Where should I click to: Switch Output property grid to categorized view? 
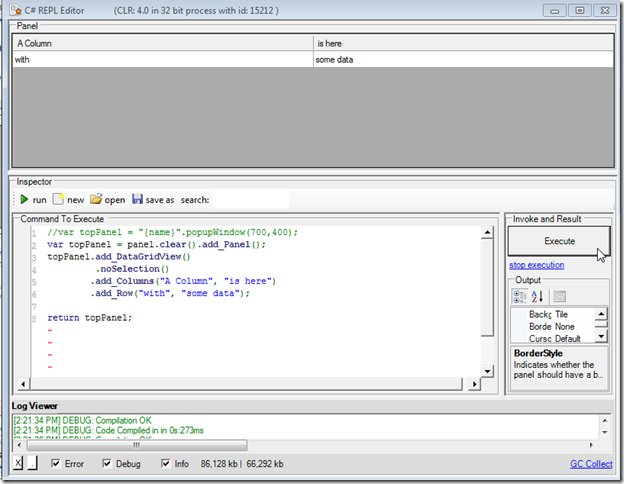(520, 297)
